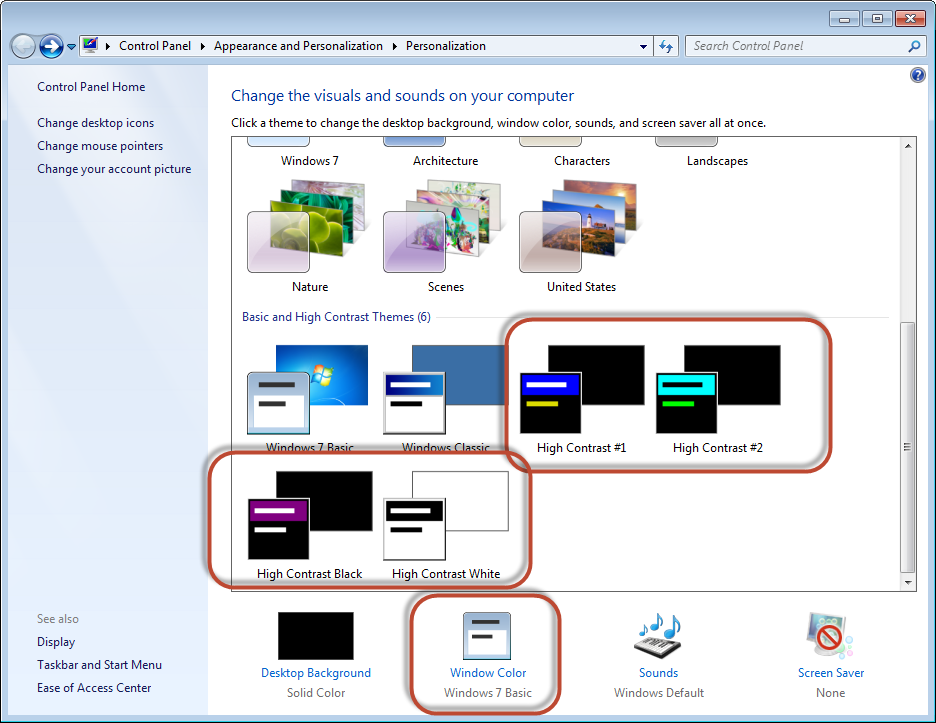Screen dimensions: 936x723
Task: Select Control Panel in the breadcrumb
Action: 155,46
